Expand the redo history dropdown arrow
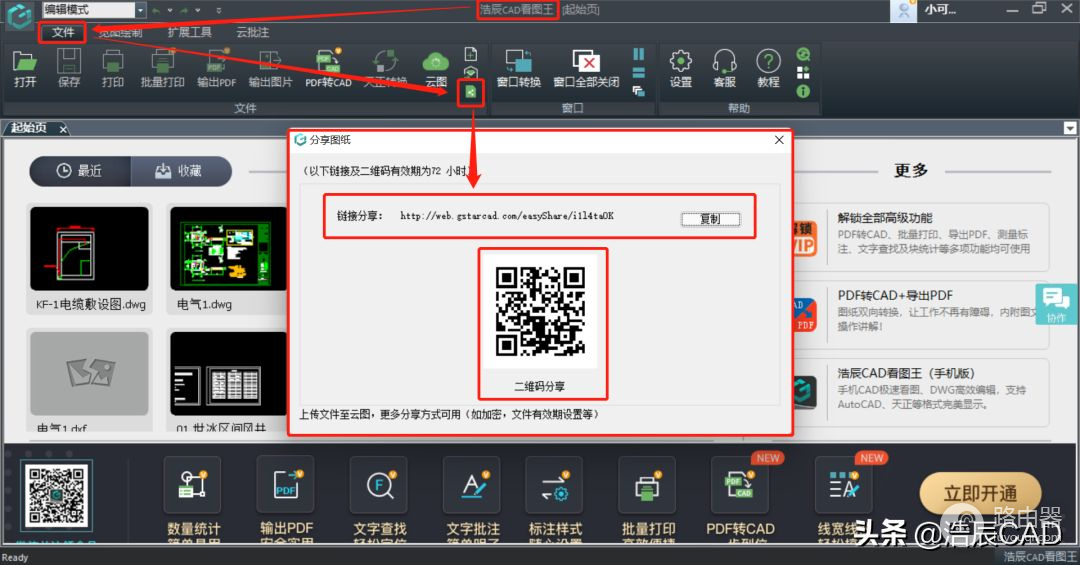1080x565 pixels. coord(198,10)
